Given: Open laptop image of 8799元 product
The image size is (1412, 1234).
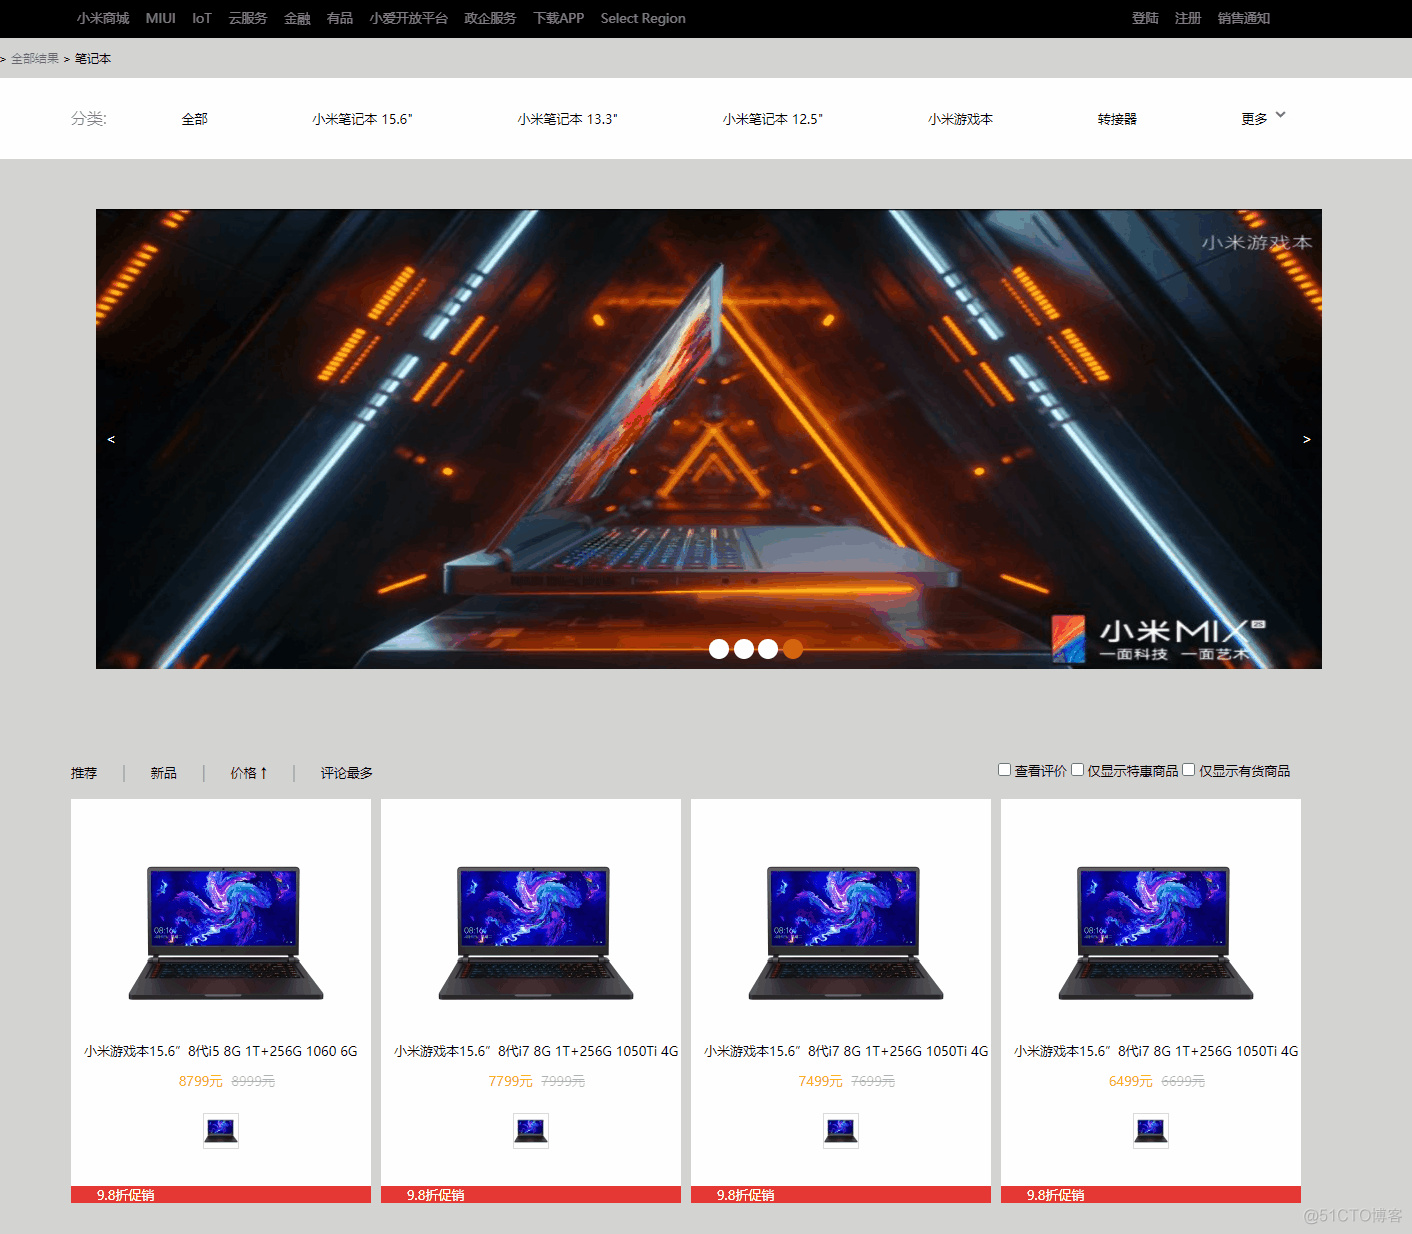Looking at the screenshot, I should 226,933.
